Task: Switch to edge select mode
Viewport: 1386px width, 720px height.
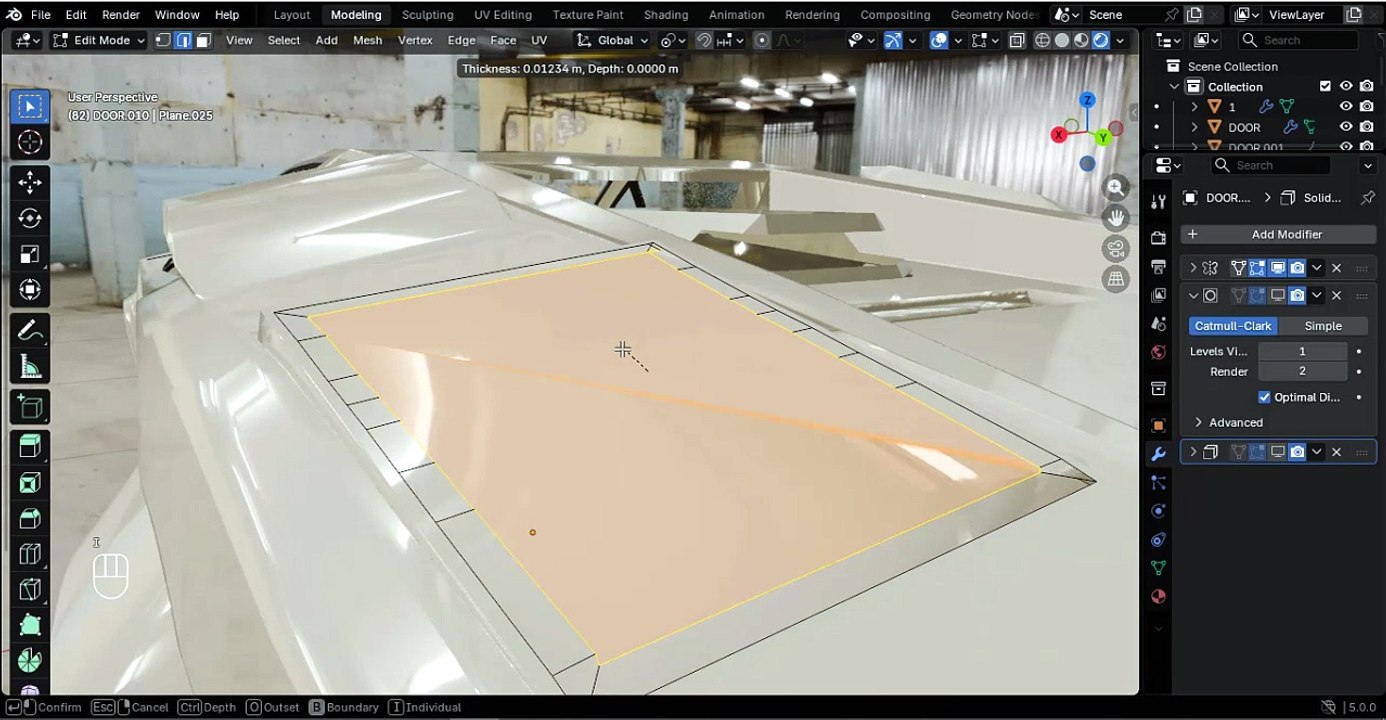Action: click(x=183, y=40)
